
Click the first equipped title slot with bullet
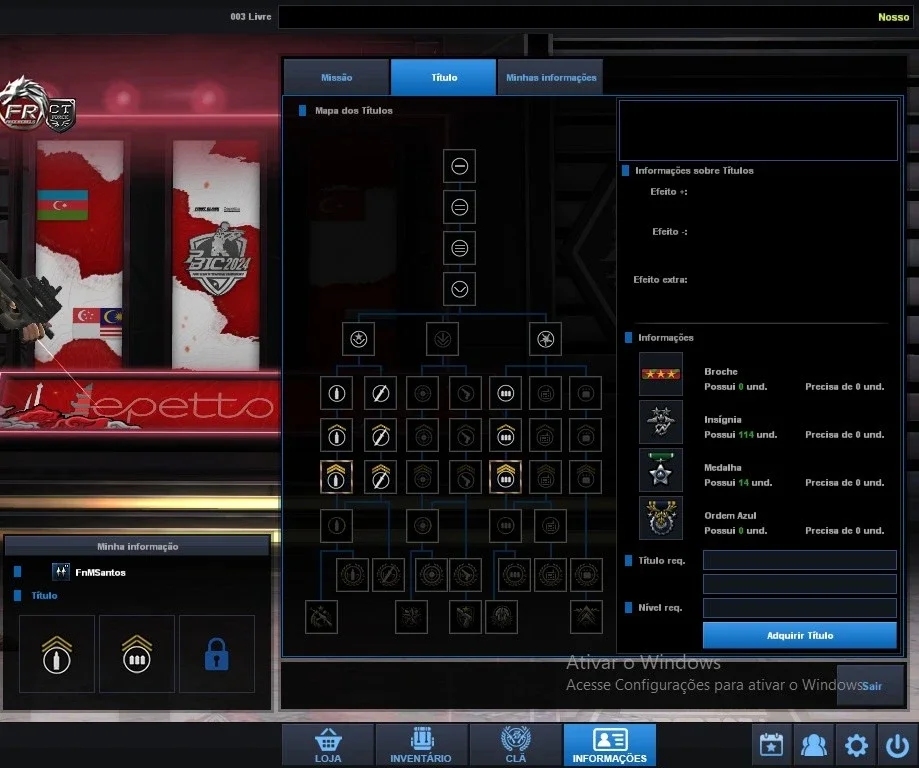[57, 654]
